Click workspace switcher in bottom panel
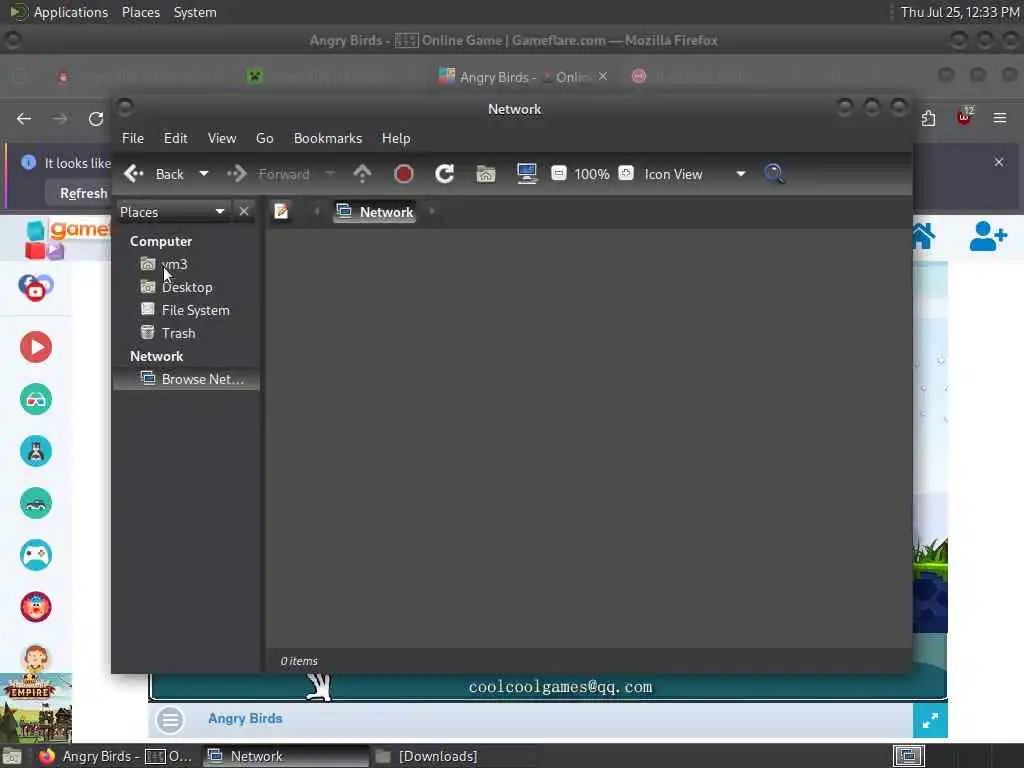1024x768 pixels. [908, 756]
